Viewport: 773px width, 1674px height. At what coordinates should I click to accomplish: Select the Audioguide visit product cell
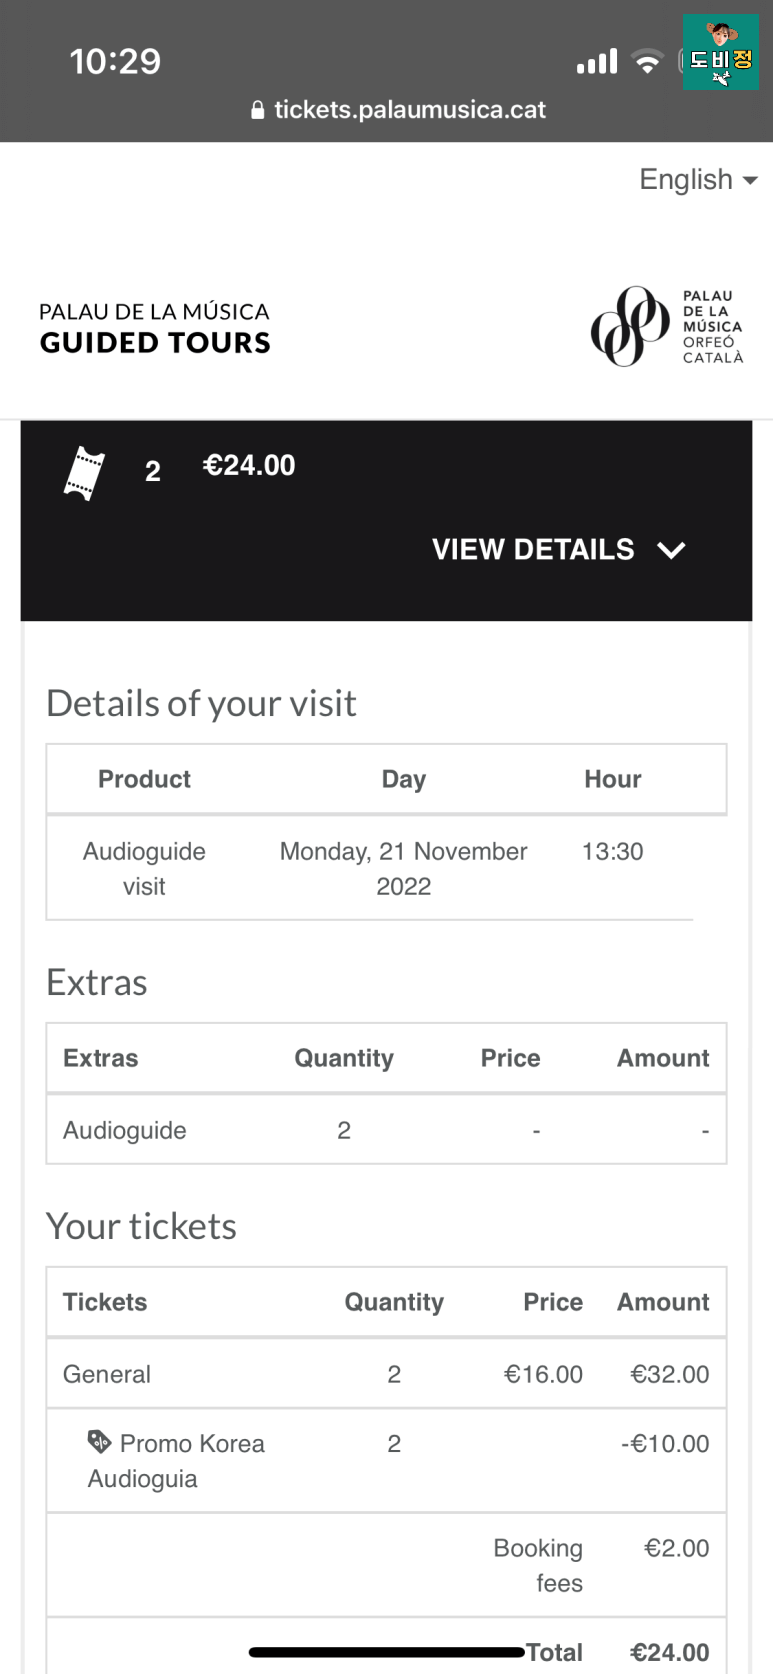point(144,868)
